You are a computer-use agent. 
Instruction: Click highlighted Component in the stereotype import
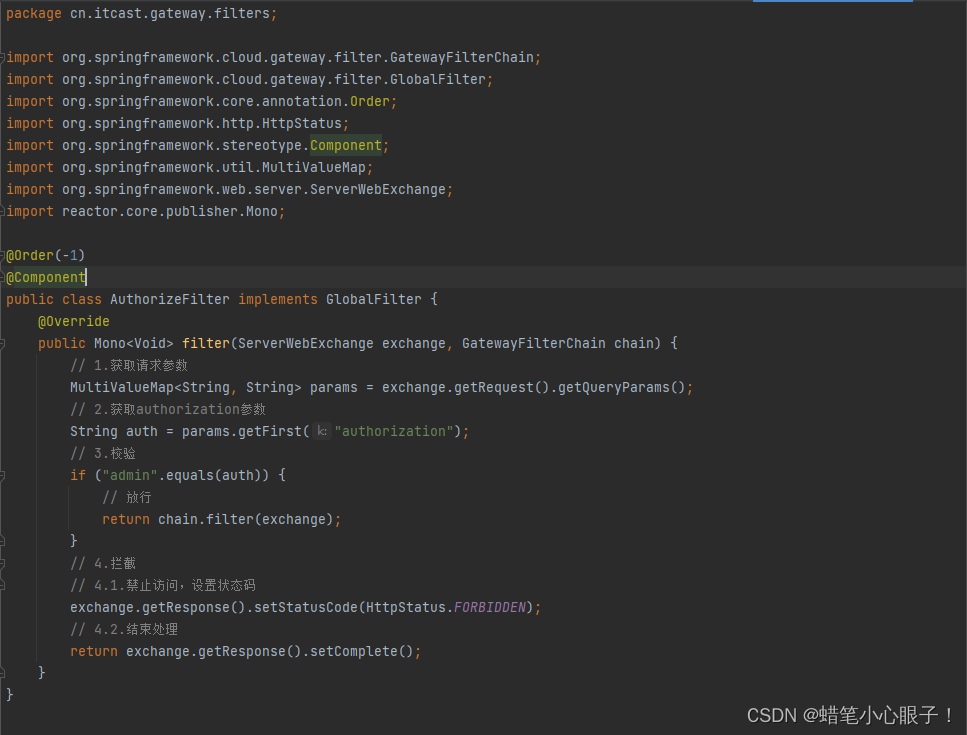(346, 146)
